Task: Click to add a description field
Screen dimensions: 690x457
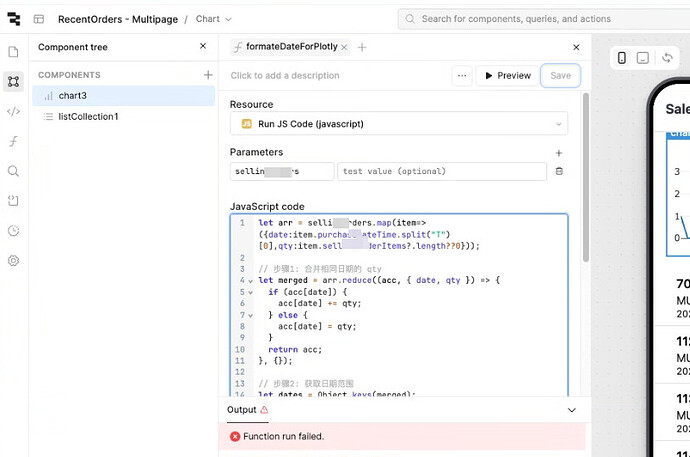Action: click(285, 76)
